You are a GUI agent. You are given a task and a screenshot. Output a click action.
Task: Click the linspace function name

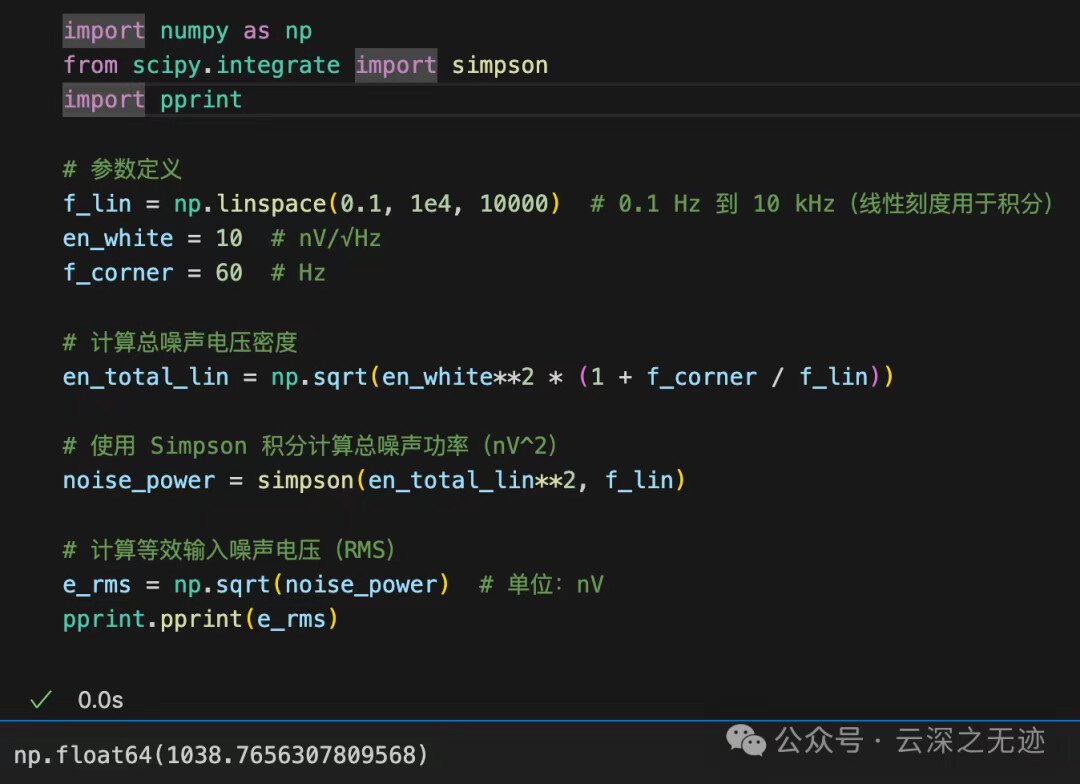[x=271, y=204]
